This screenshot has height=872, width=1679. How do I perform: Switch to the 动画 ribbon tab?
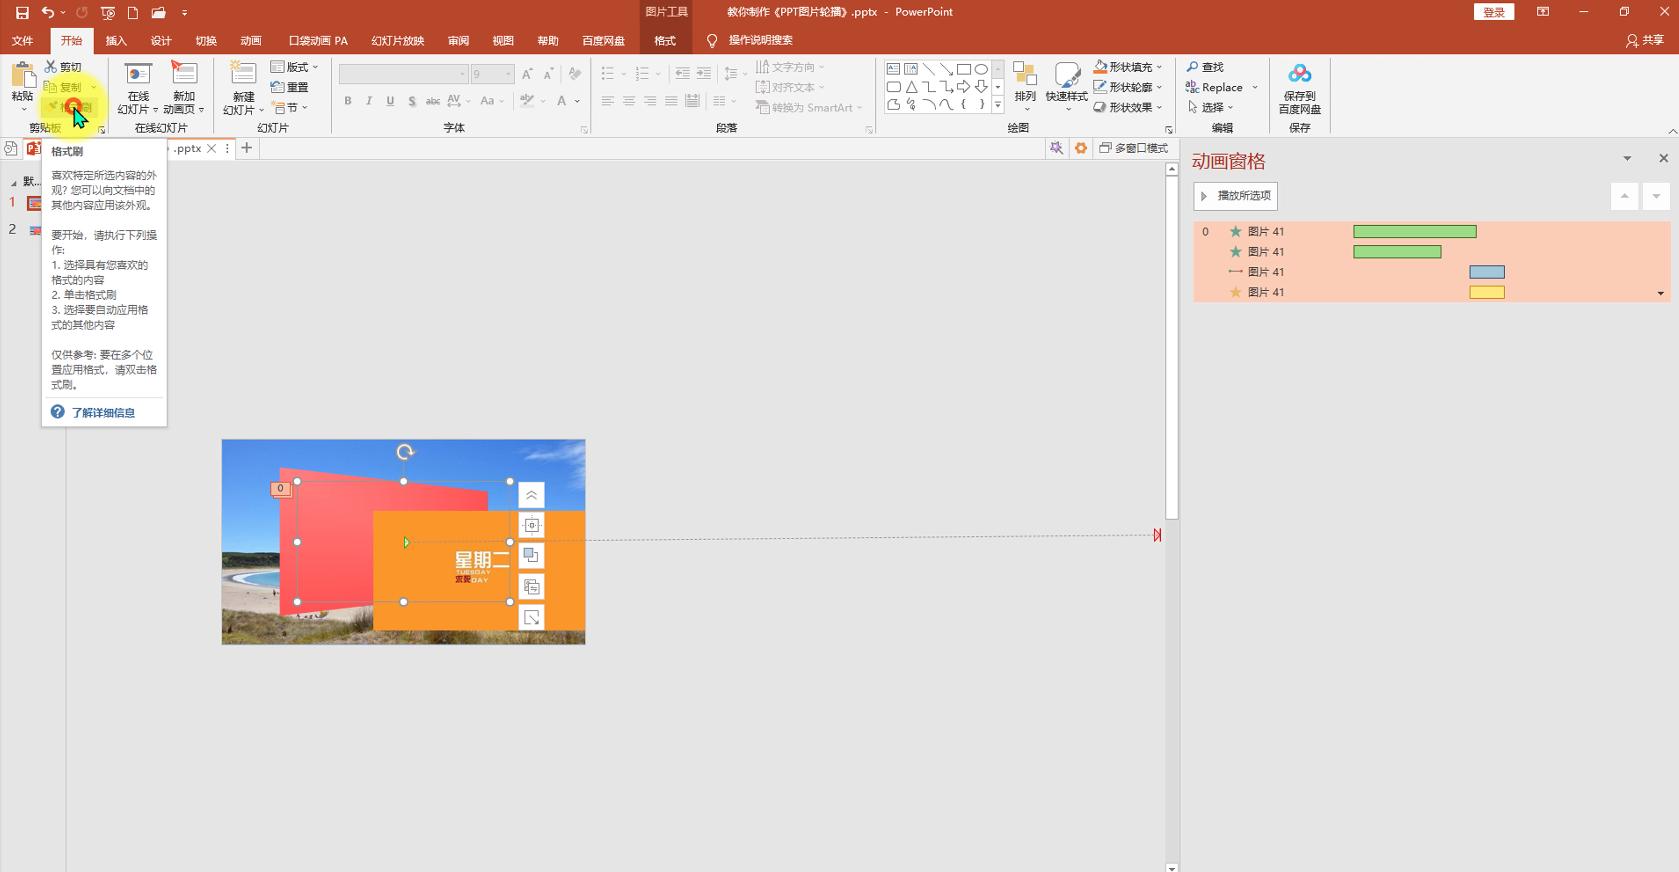tap(251, 41)
